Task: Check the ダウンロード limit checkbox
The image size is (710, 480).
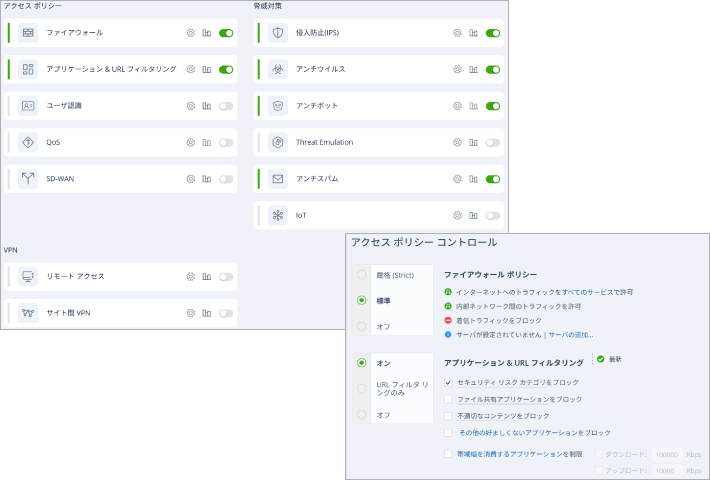Action: coord(599,454)
